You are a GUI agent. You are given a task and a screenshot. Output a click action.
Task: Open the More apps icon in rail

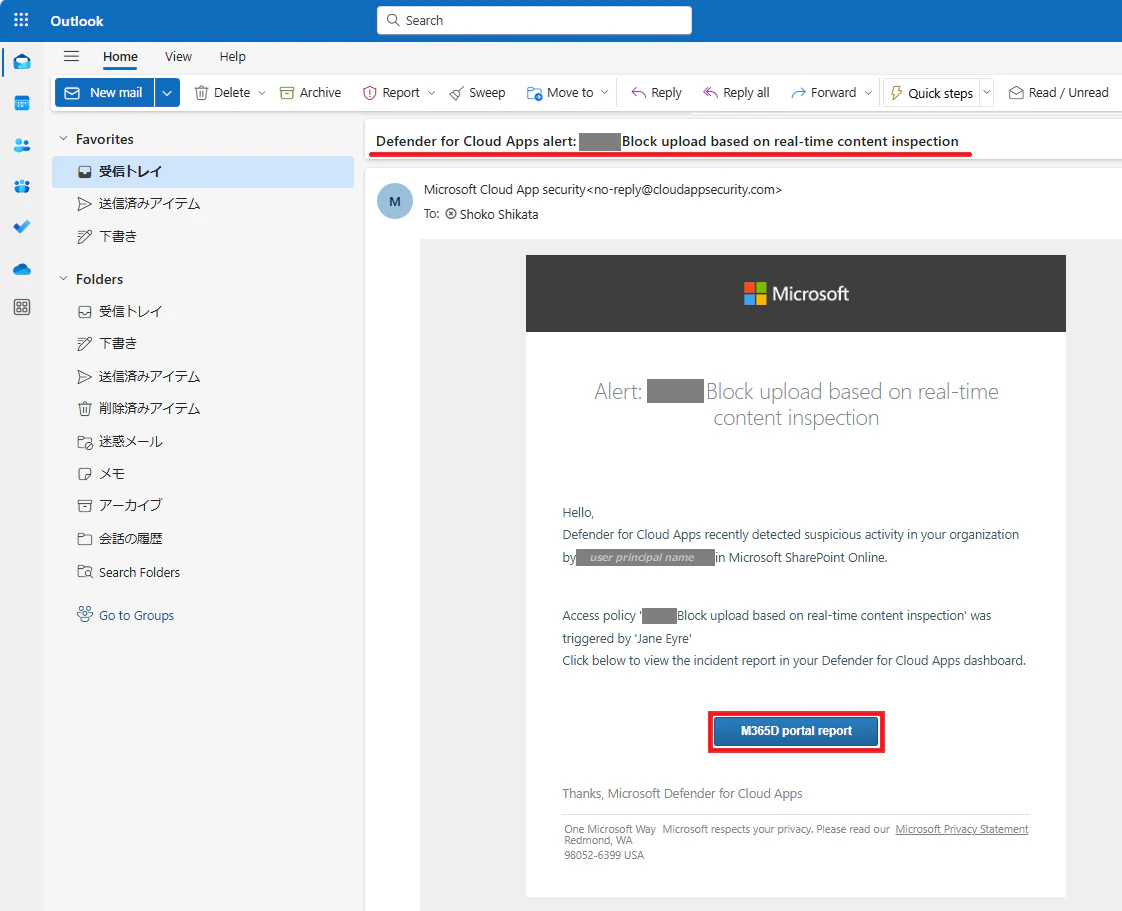click(22, 308)
